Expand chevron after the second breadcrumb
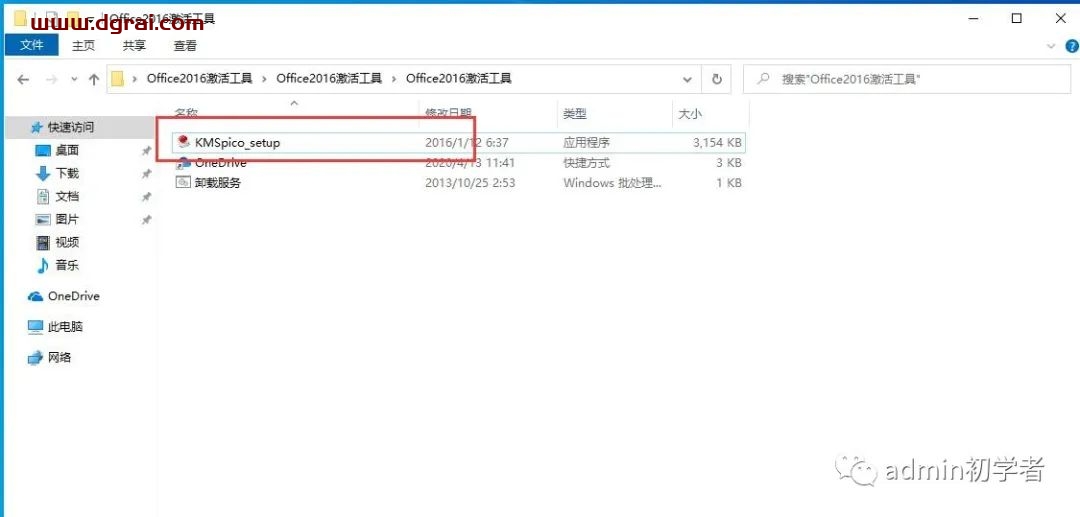The image size is (1080, 517). 394,78
